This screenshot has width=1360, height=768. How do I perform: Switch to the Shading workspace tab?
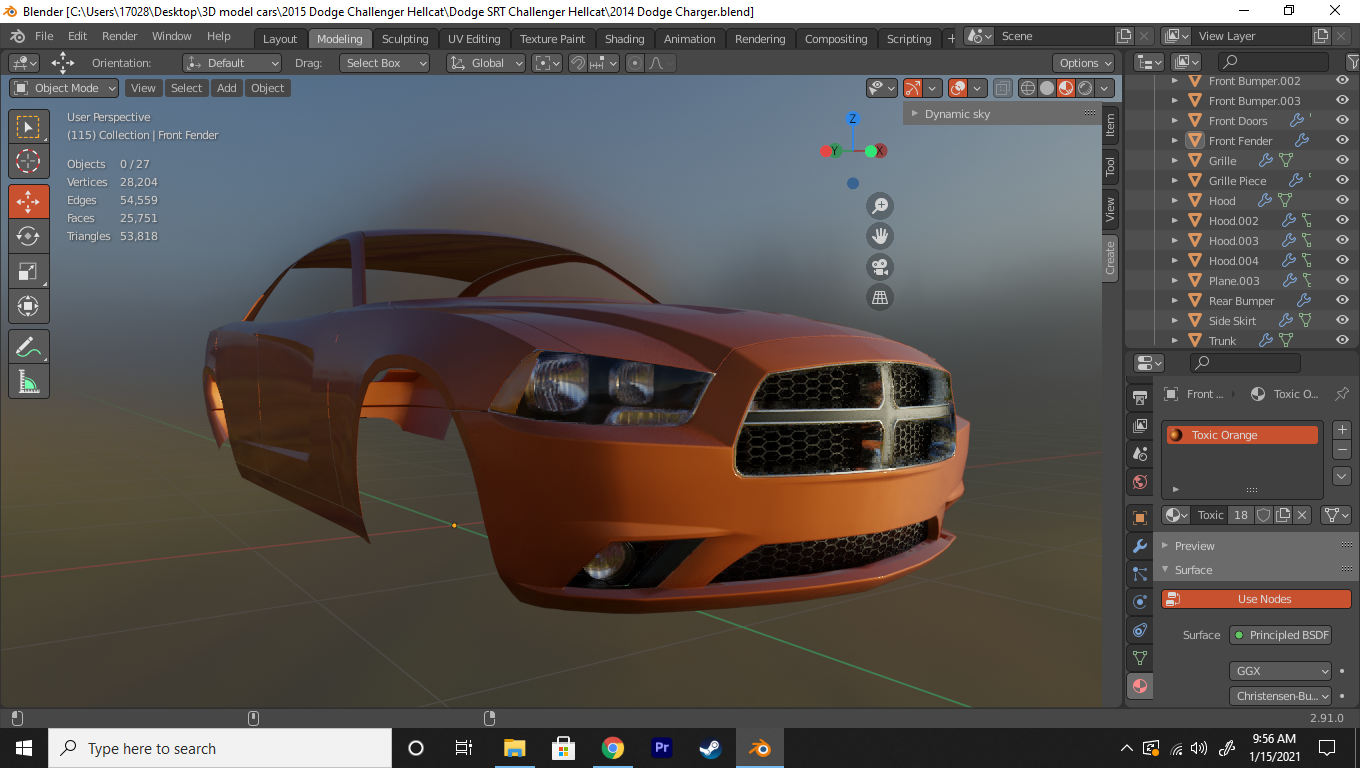coord(624,39)
